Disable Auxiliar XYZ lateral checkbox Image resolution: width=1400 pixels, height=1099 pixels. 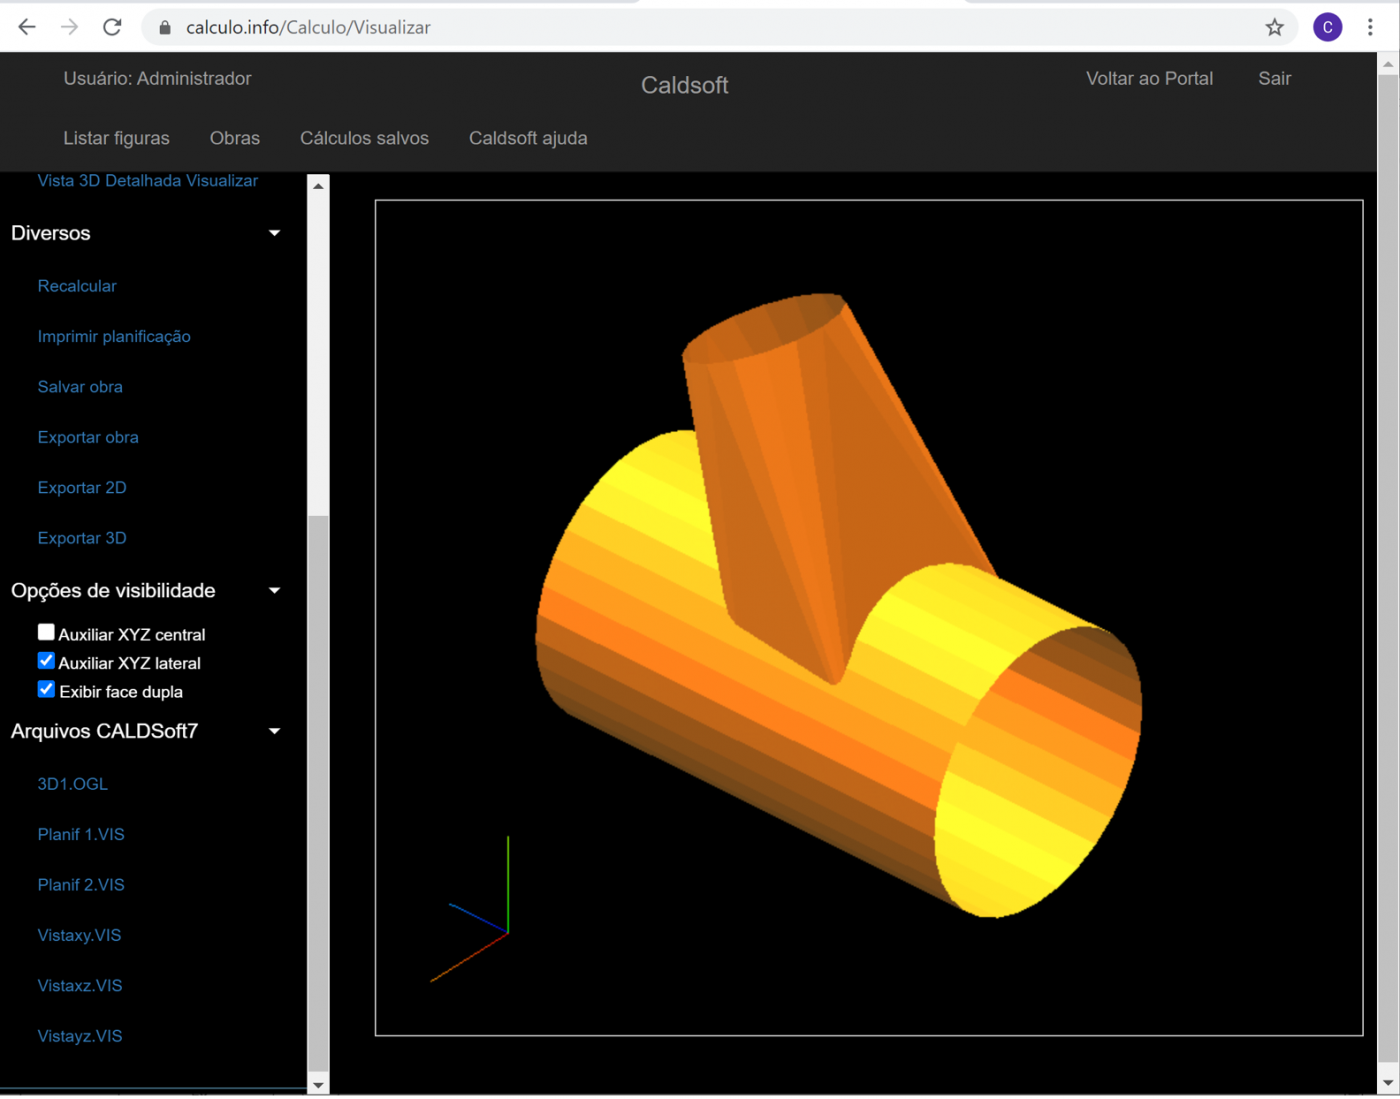46,661
